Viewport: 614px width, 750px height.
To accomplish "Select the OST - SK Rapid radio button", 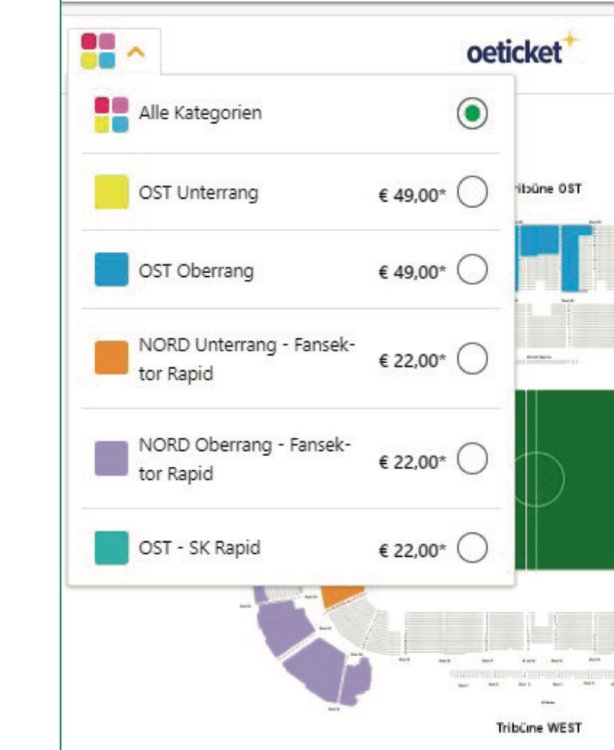I will coord(472,548).
